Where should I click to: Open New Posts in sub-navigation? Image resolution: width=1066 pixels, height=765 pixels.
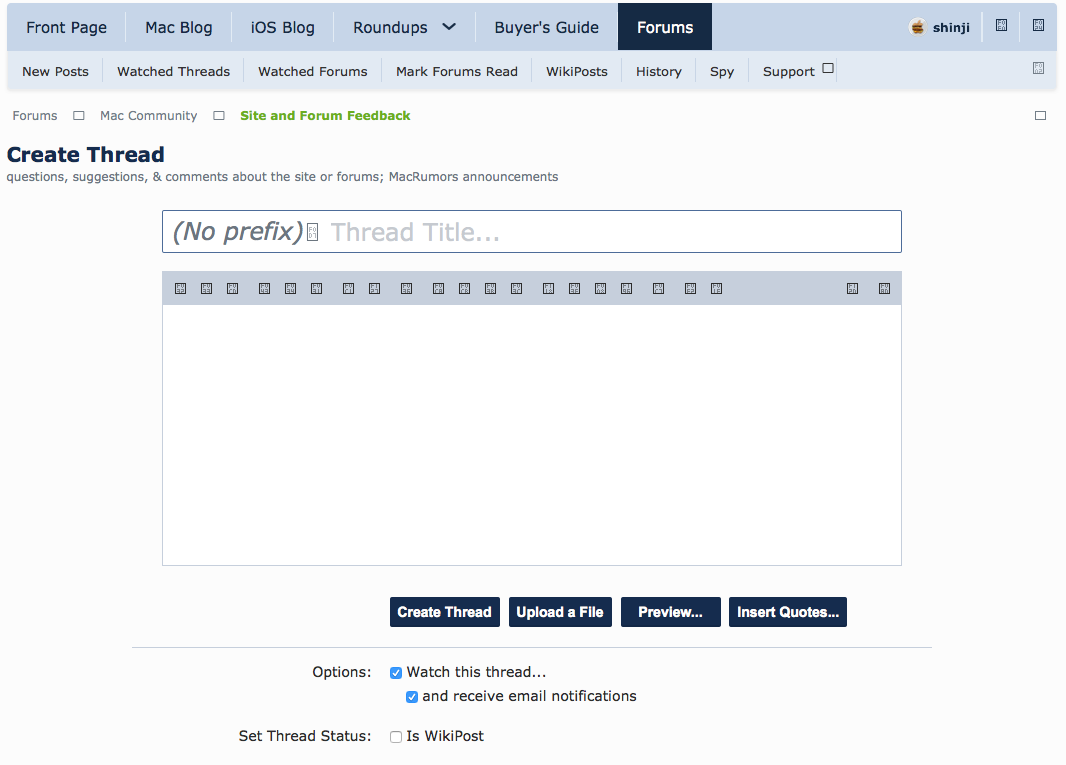click(55, 71)
